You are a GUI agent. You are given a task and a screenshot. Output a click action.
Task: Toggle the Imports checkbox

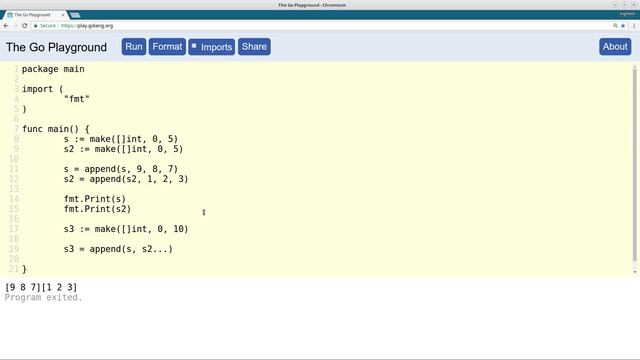tap(194, 46)
